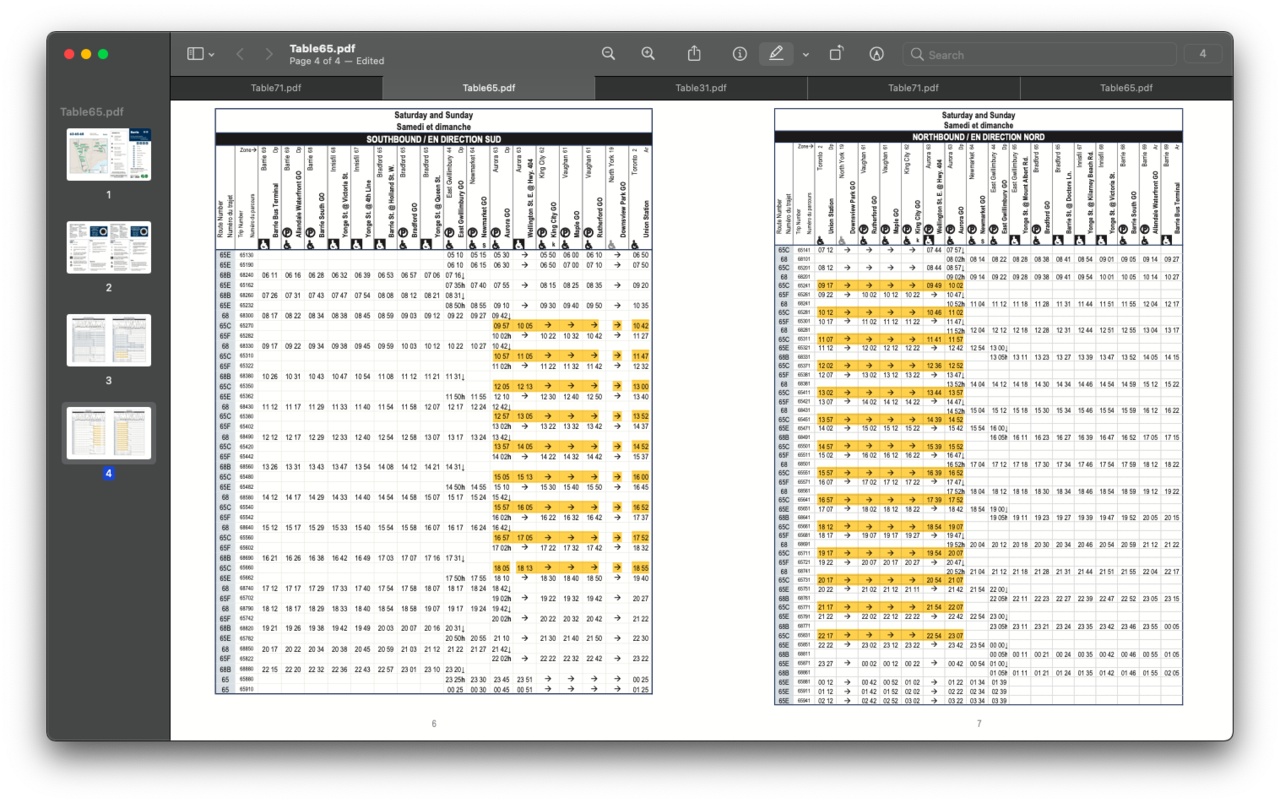Select page 2 thumbnail in sidebar

pyautogui.click(x=109, y=247)
